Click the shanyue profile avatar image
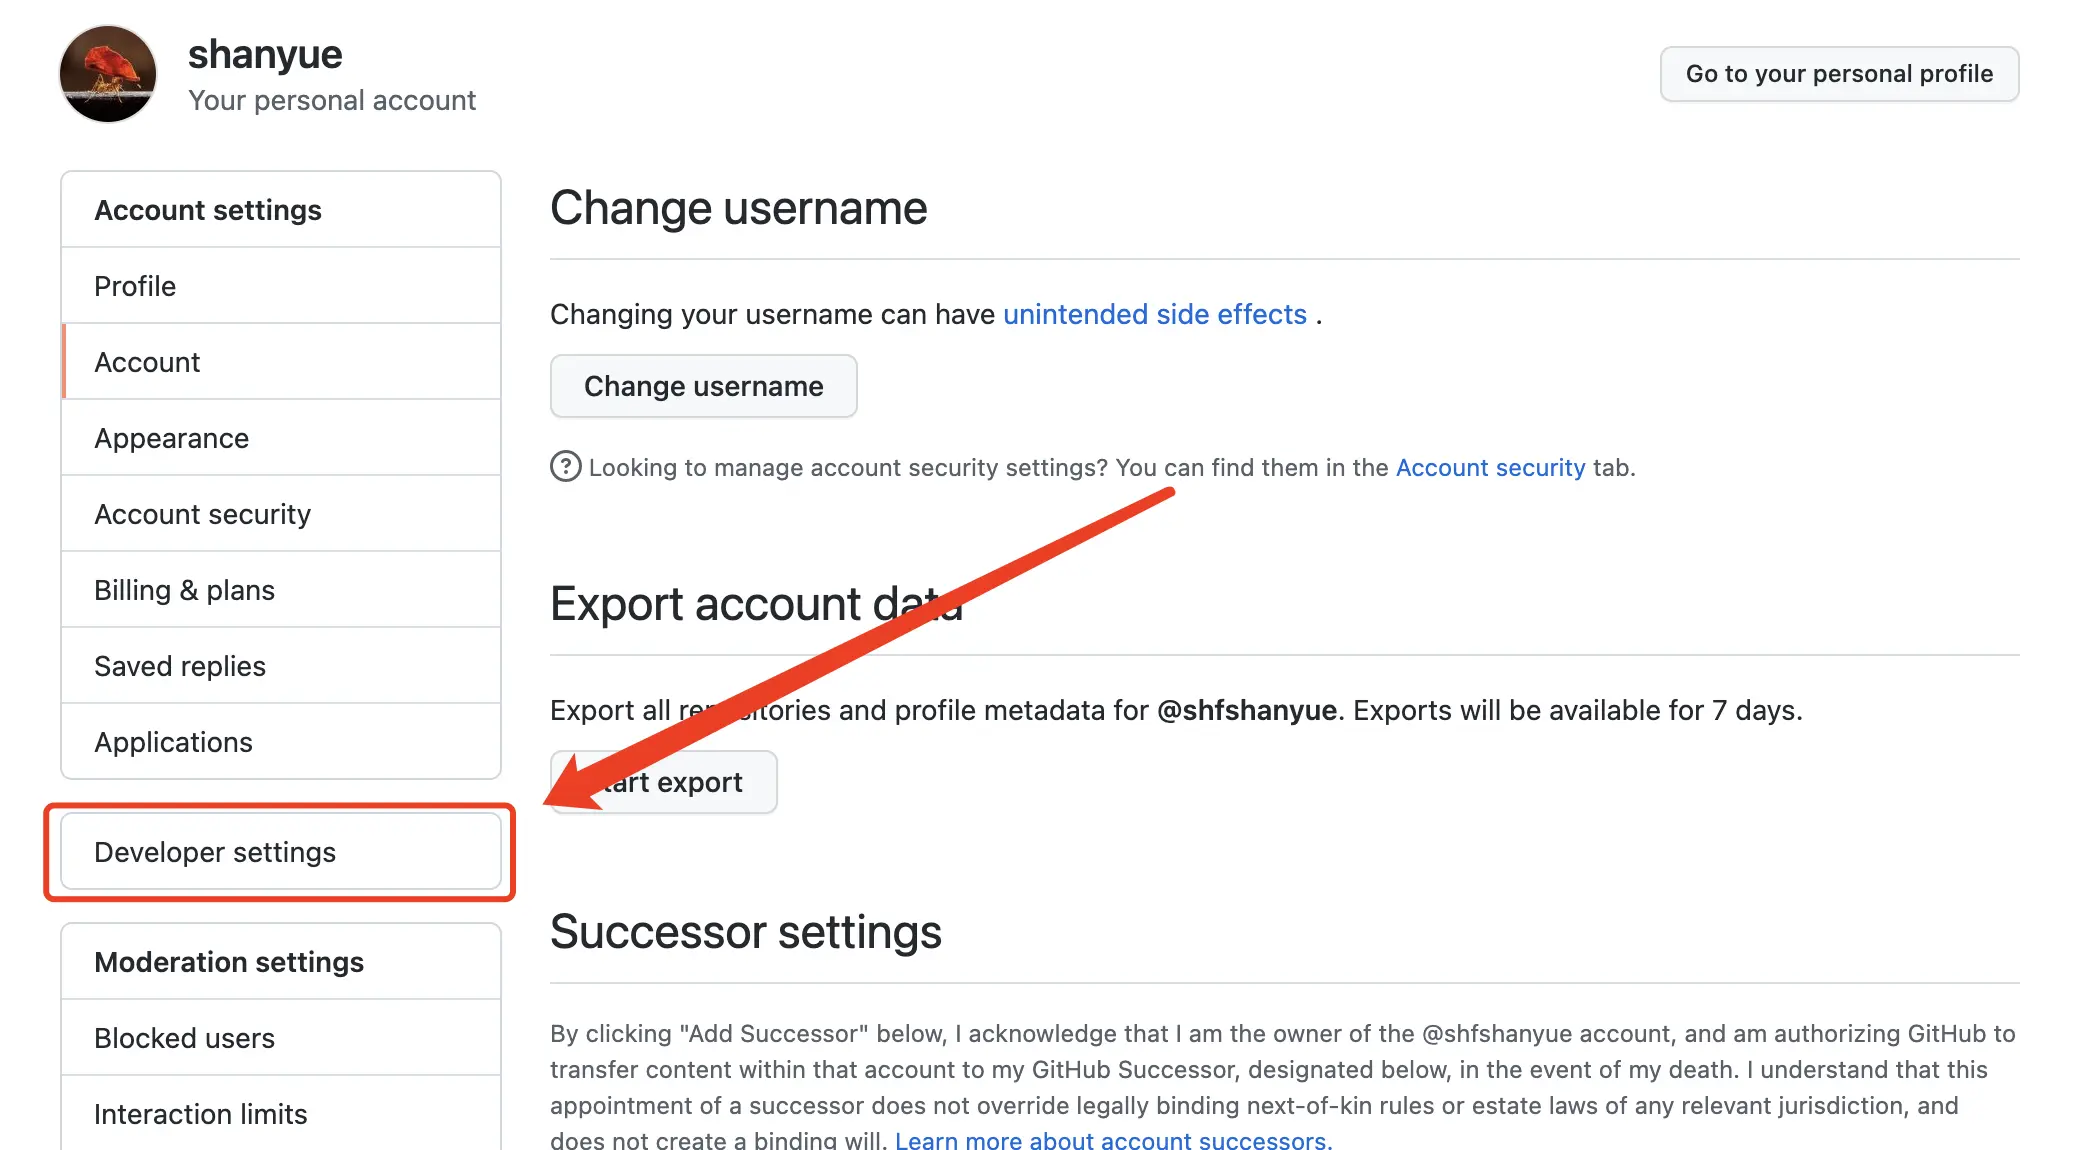Viewport: 2096px width, 1150px height. (108, 74)
